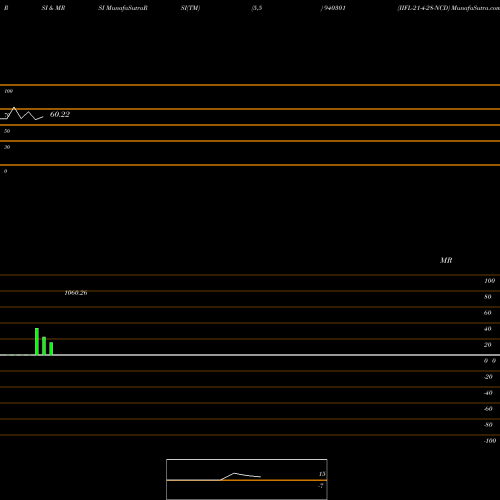
Task: Click the 30 label on RSI left axis
Action: point(7,147)
